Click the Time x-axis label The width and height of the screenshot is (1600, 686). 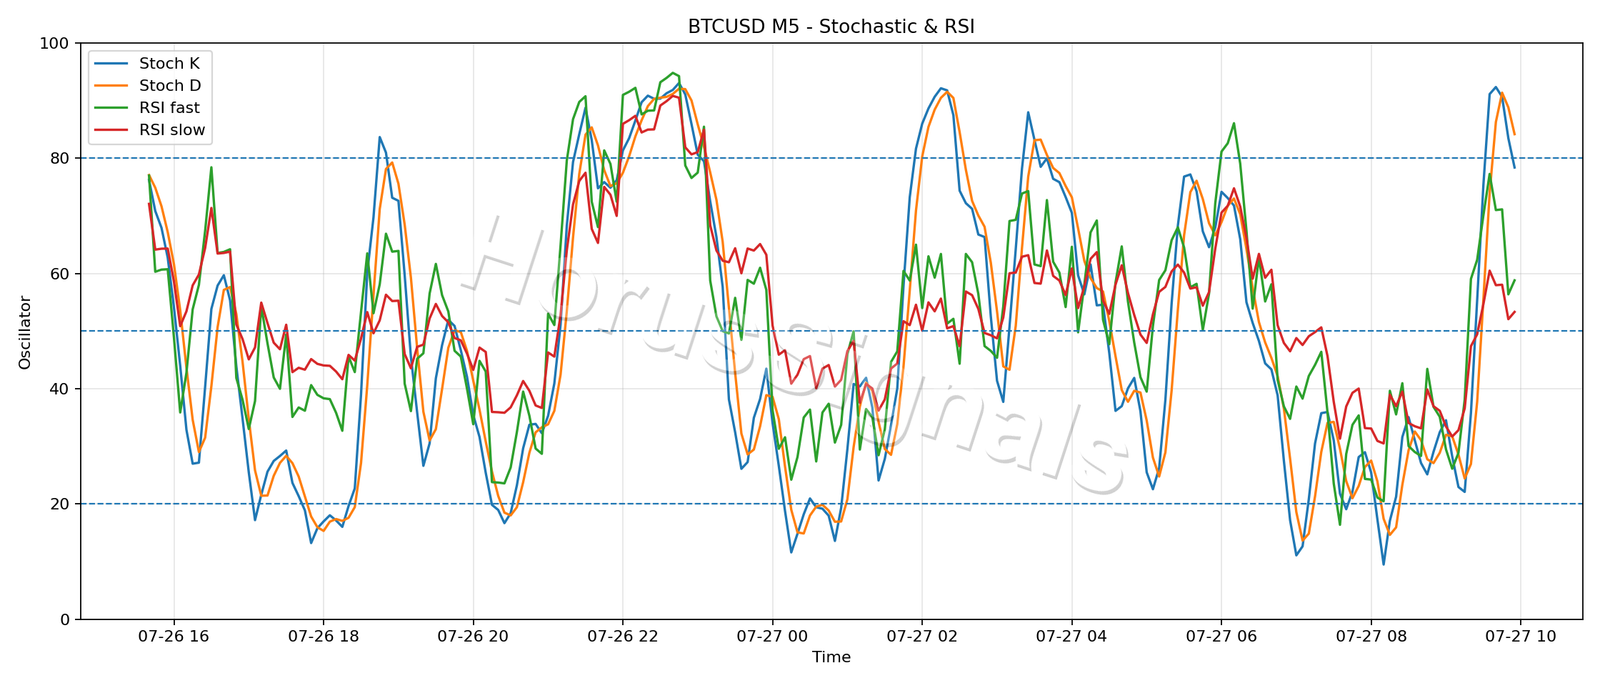point(831,657)
